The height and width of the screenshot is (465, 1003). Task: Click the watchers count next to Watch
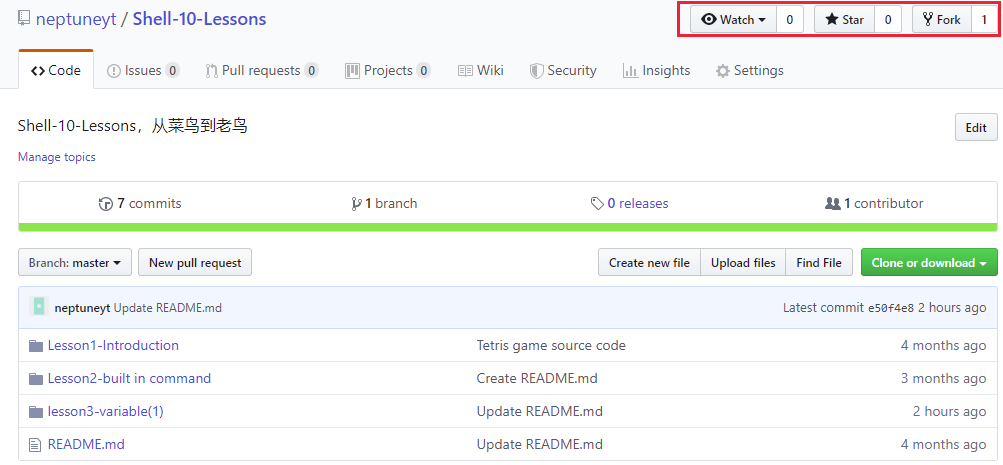(x=790, y=20)
